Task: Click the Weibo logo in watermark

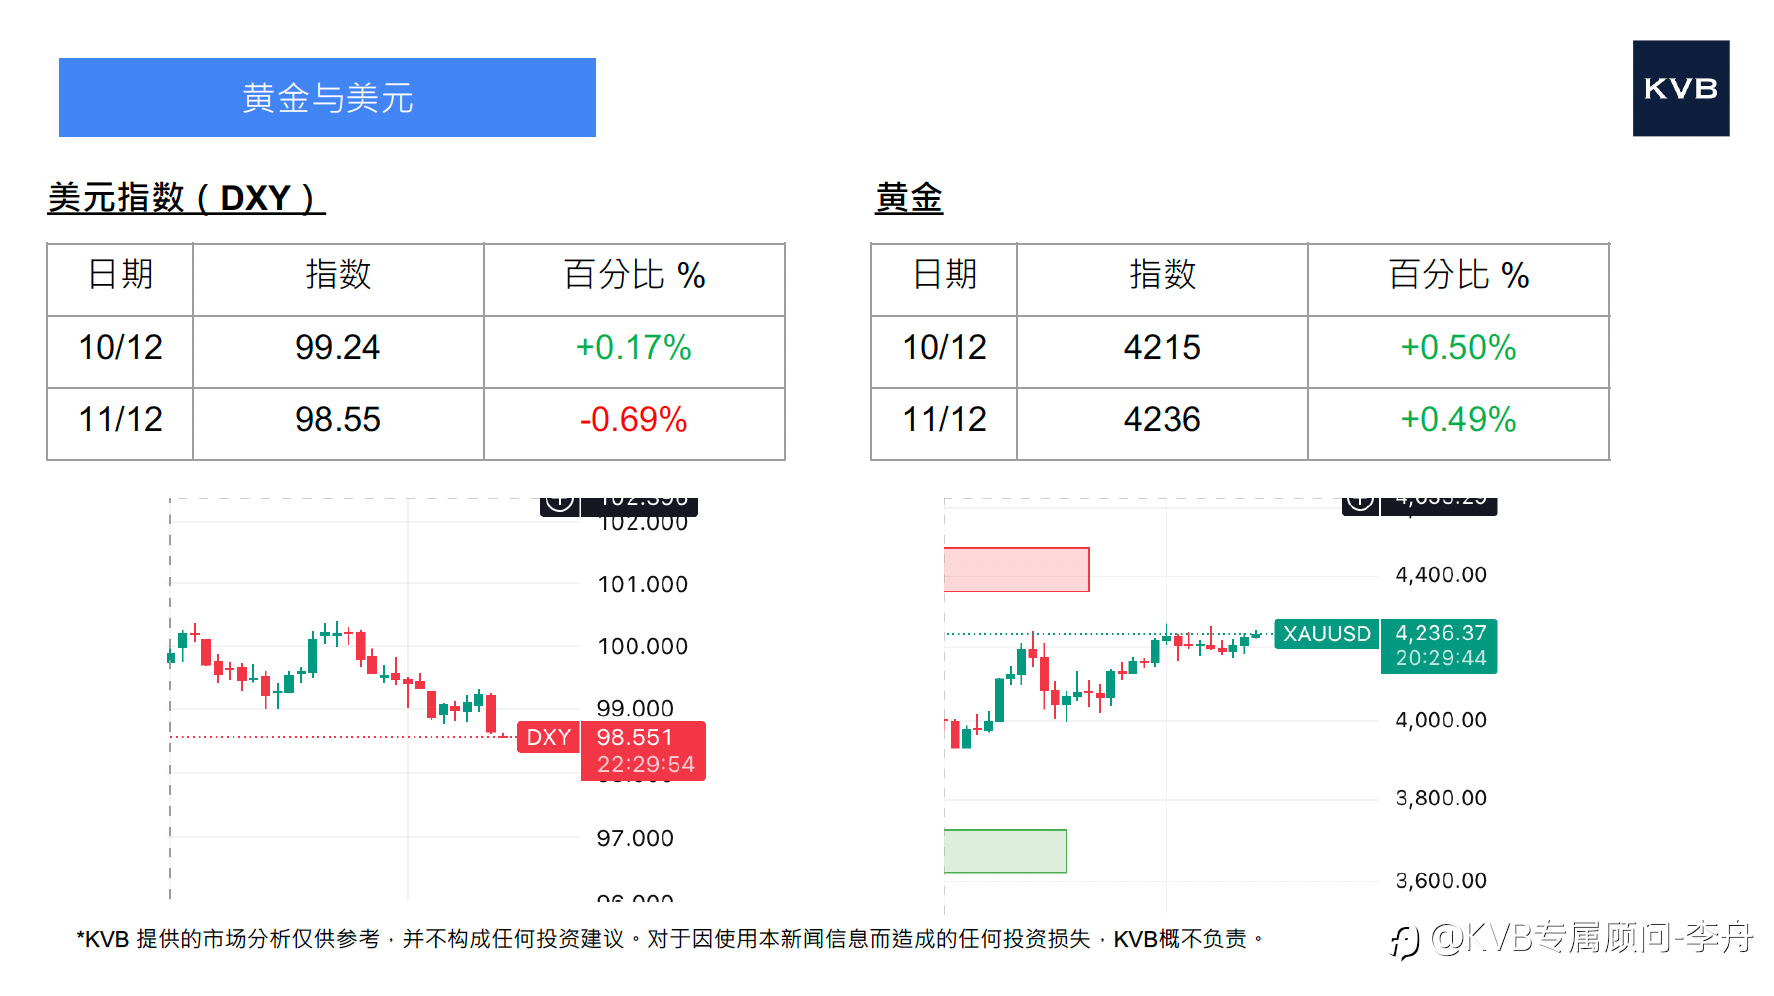Action: (1405, 941)
